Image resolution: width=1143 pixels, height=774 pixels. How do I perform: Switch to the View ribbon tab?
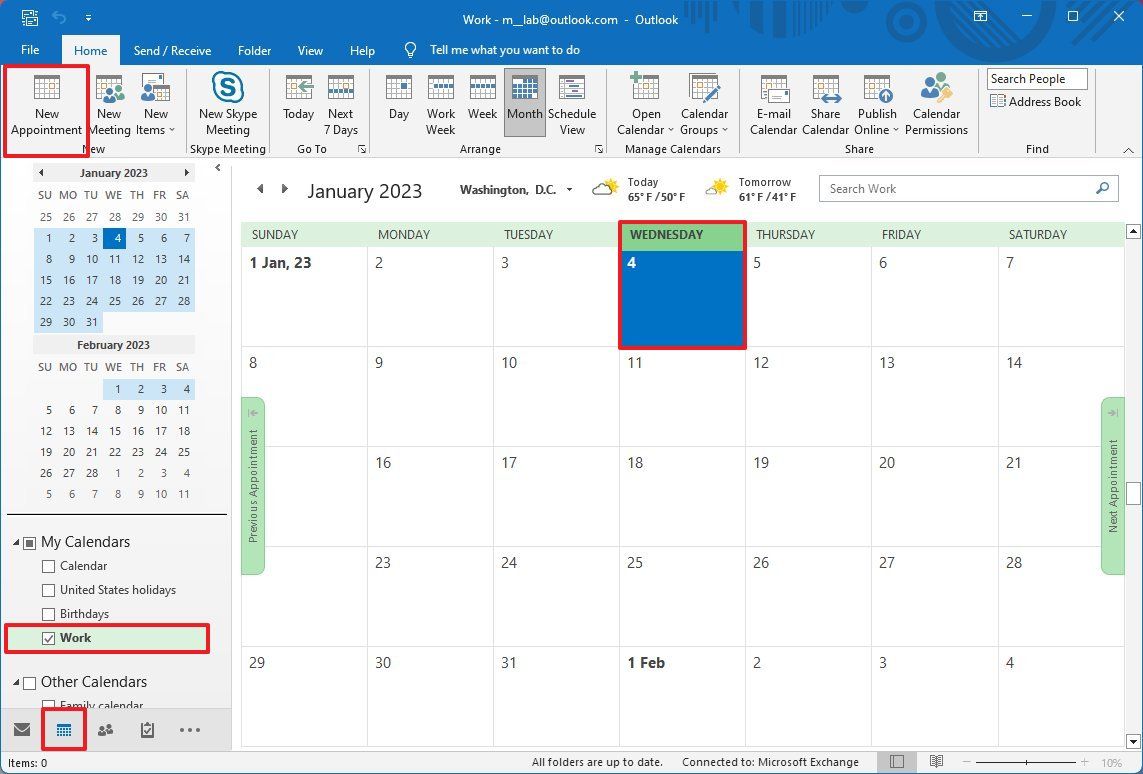(x=310, y=50)
